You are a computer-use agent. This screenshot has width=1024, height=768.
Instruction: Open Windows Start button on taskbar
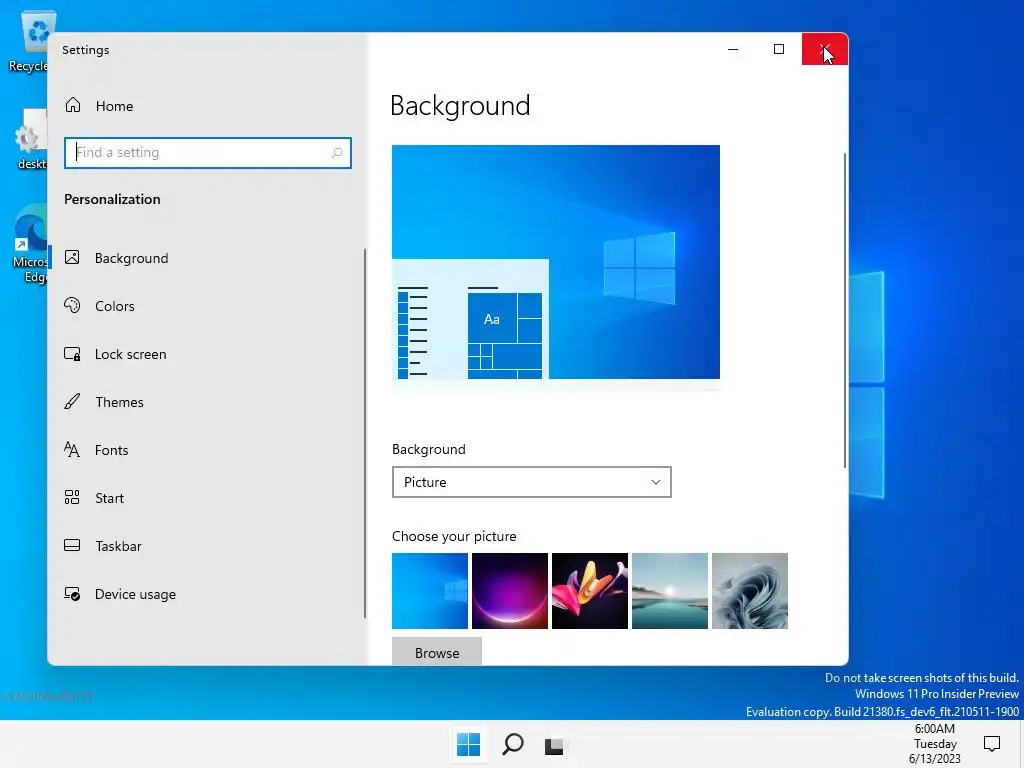[x=468, y=744]
